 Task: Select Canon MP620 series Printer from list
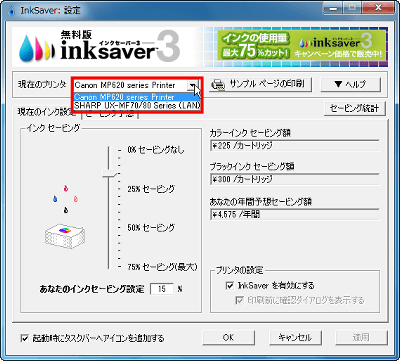(x=137, y=97)
